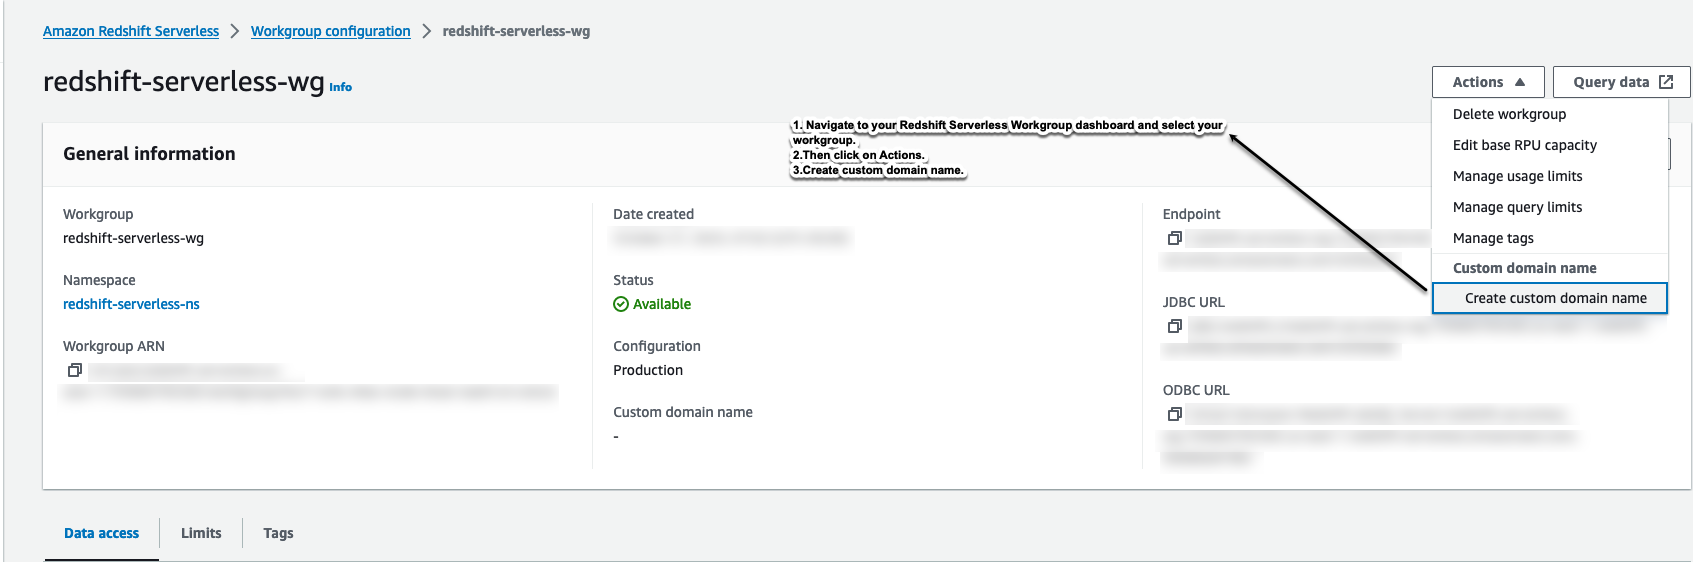Screen dimensions: 1693x562
Task: Open Query data in new window
Action: [x=1621, y=82]
